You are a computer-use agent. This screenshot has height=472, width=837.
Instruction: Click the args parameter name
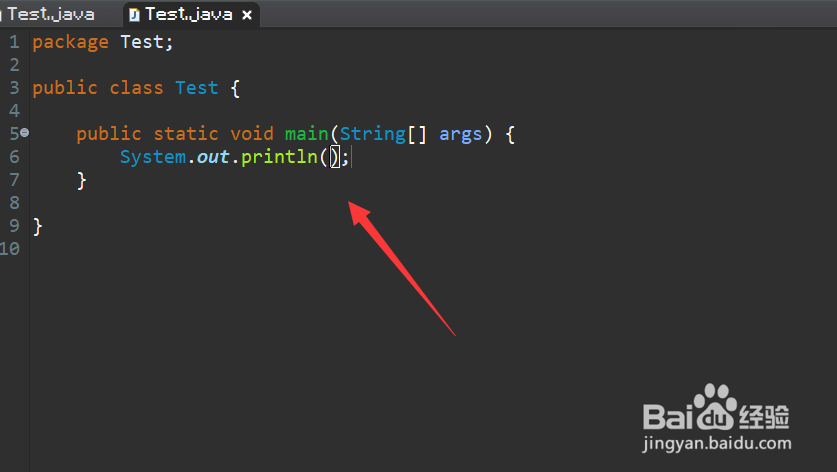(460, 135)
